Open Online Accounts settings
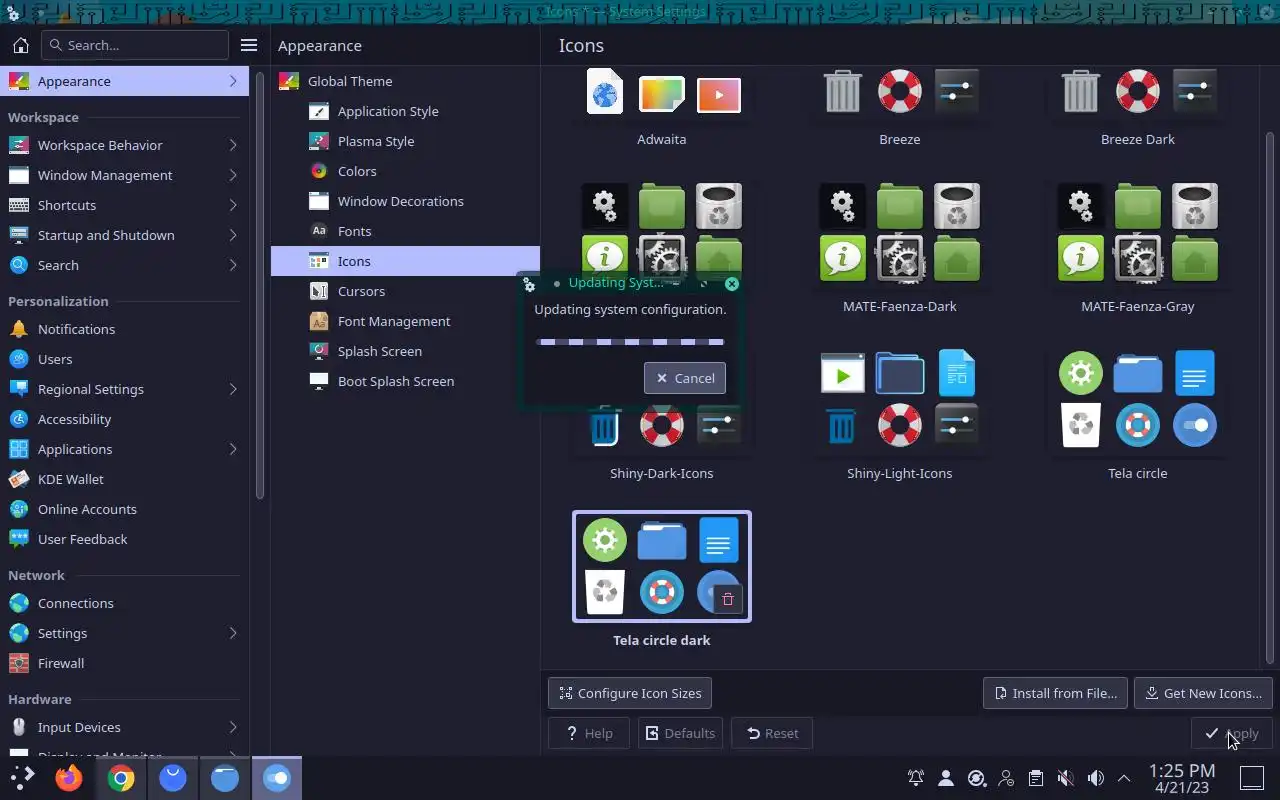1280x800 pixels. click(x=124, y=509)
